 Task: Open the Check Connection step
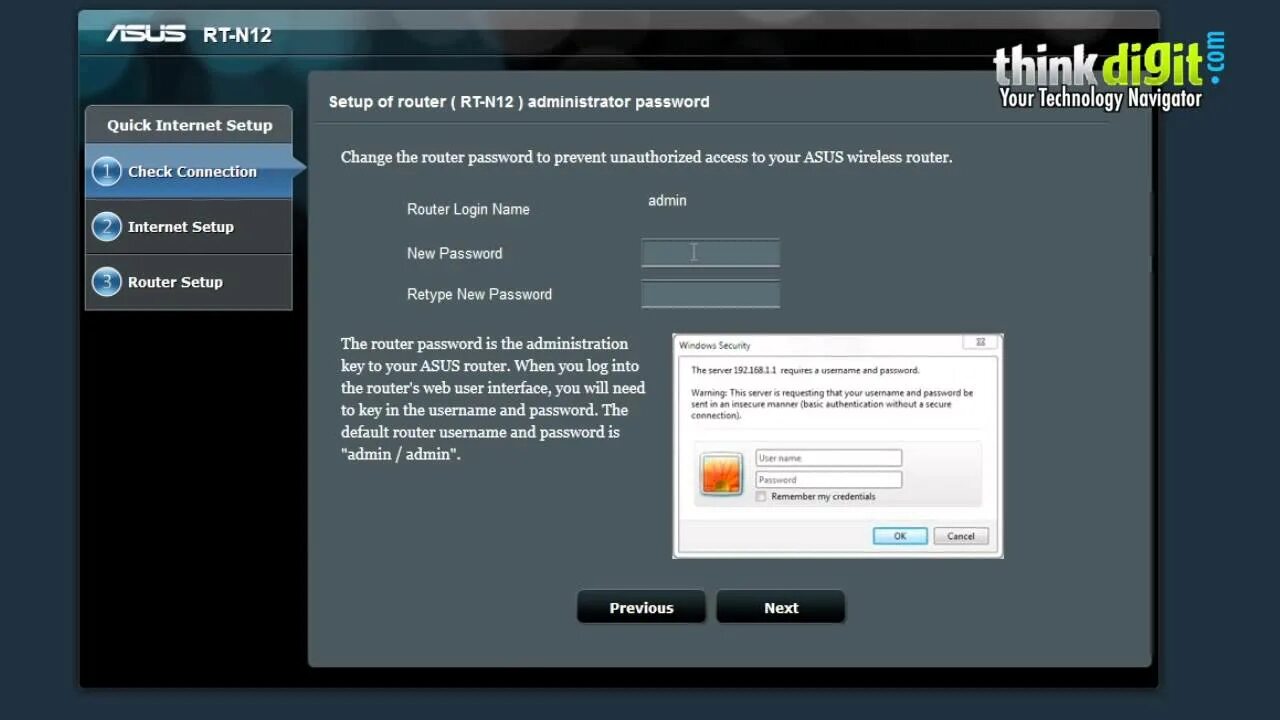[x=189, y=171]
